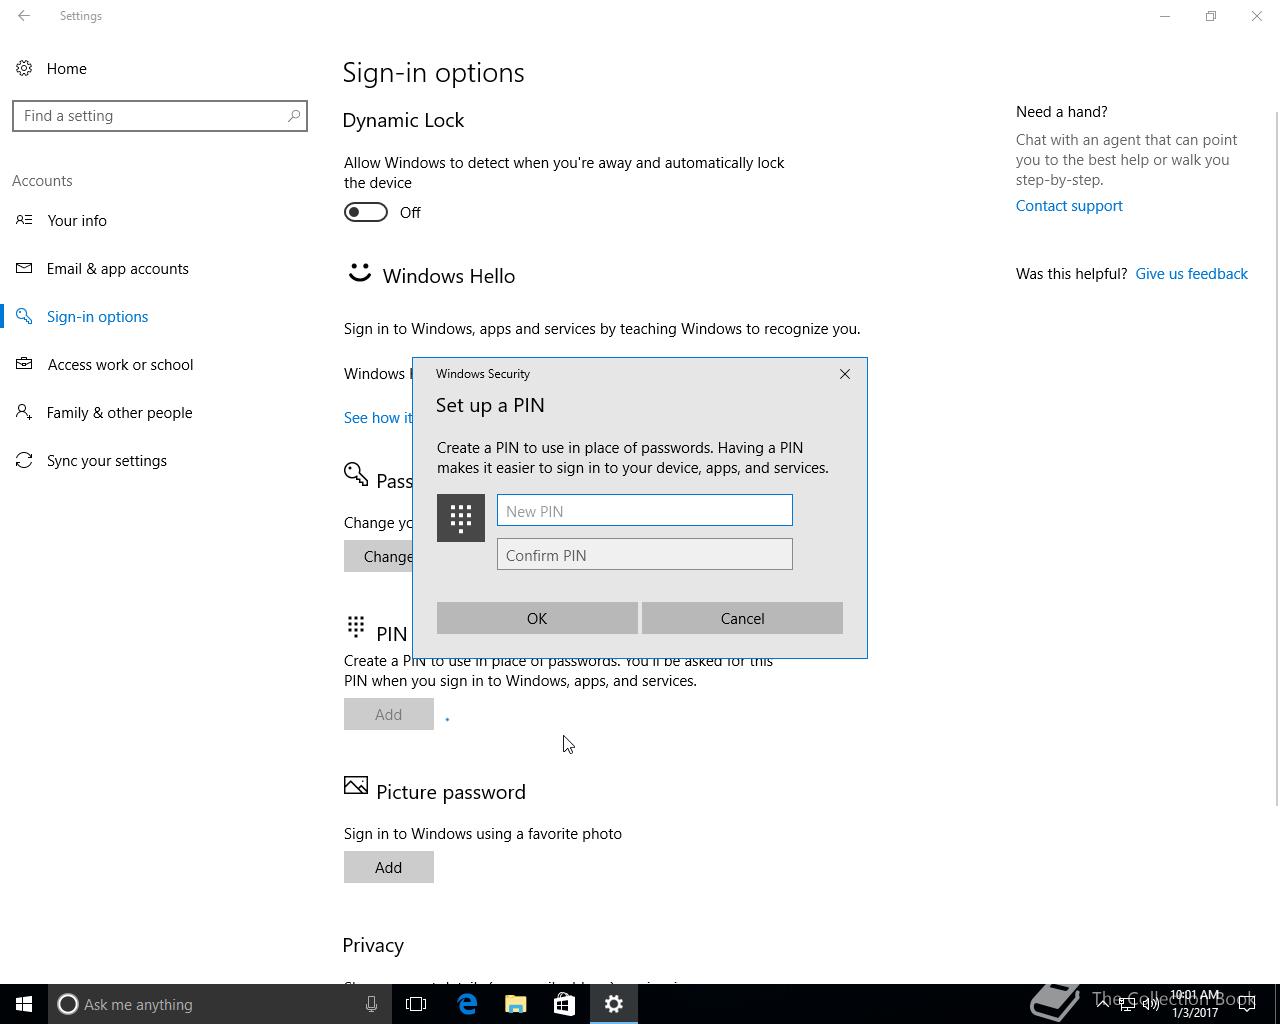The width and height of the screenshot is (1280, 1024).
Task: Click the Settings gear on taskbar
Action: tap(614, 1004)
